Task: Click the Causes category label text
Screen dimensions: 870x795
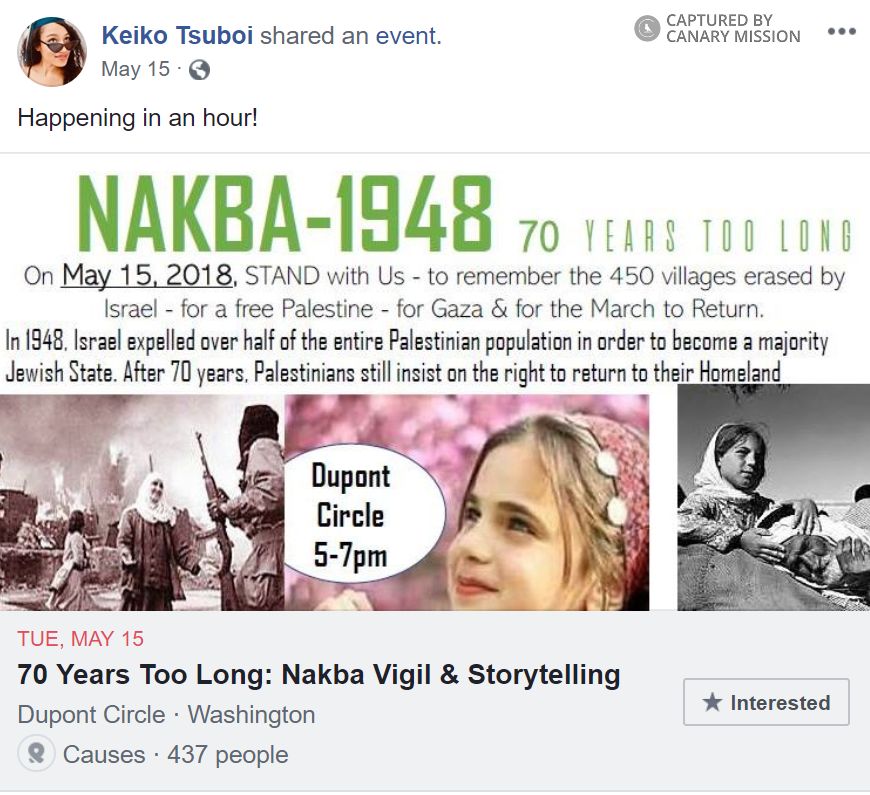Action: tap(105, 755)
